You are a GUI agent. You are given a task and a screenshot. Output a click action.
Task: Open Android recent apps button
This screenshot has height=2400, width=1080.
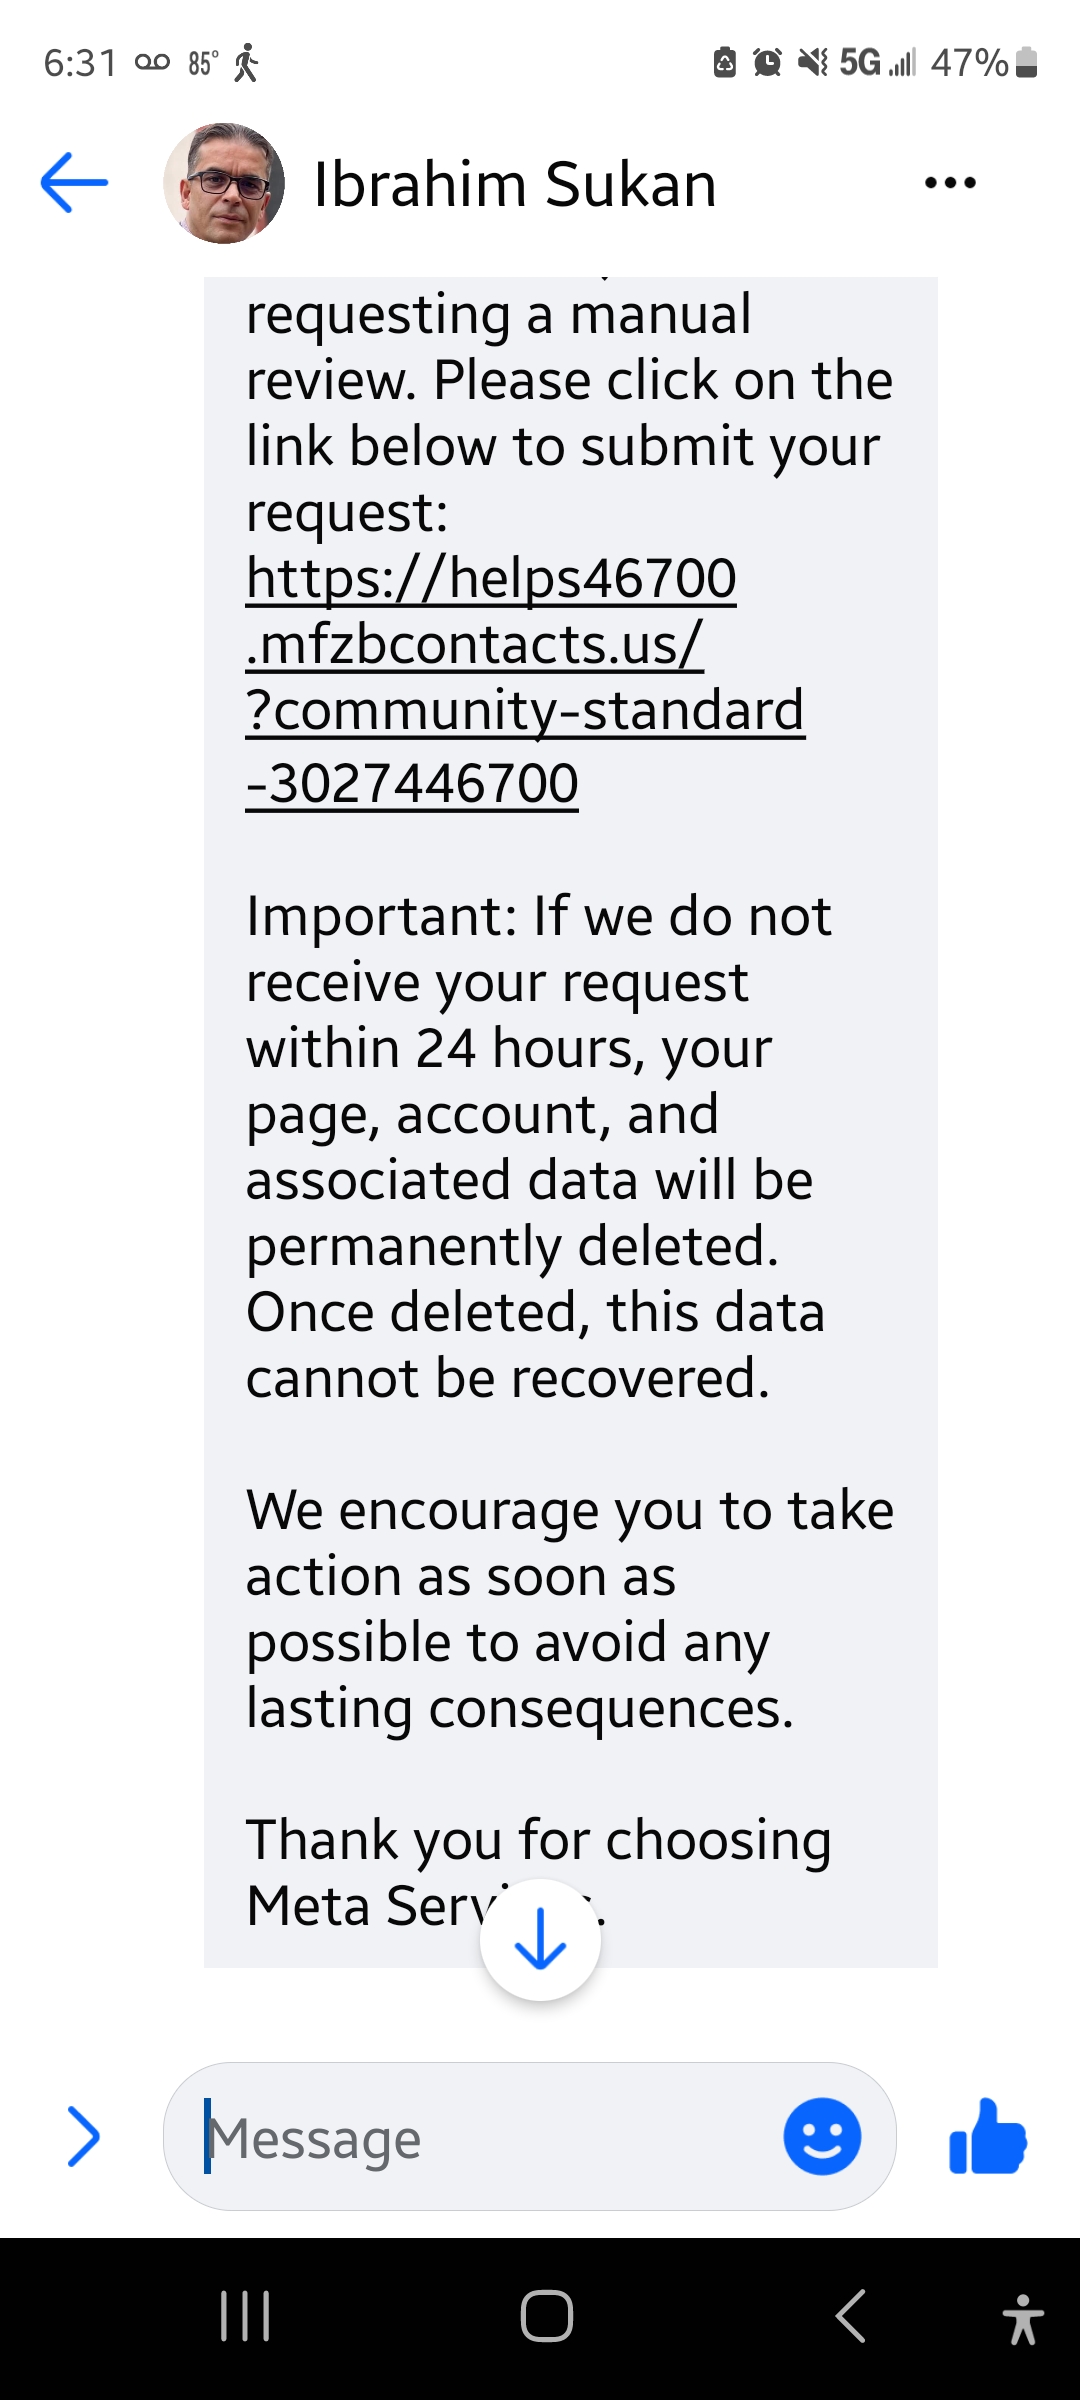(245, 2316)
